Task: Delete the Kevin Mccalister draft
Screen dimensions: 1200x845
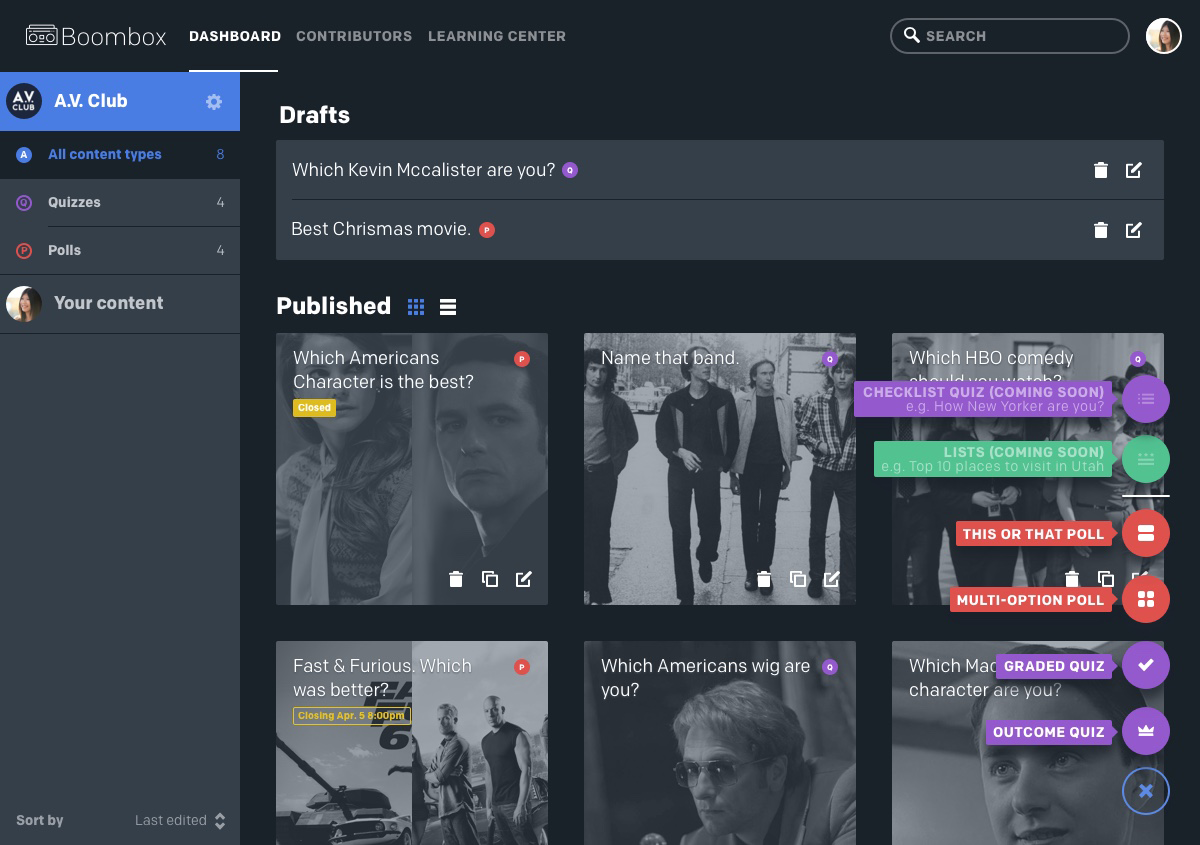Action: click(x=1101, y=170)
